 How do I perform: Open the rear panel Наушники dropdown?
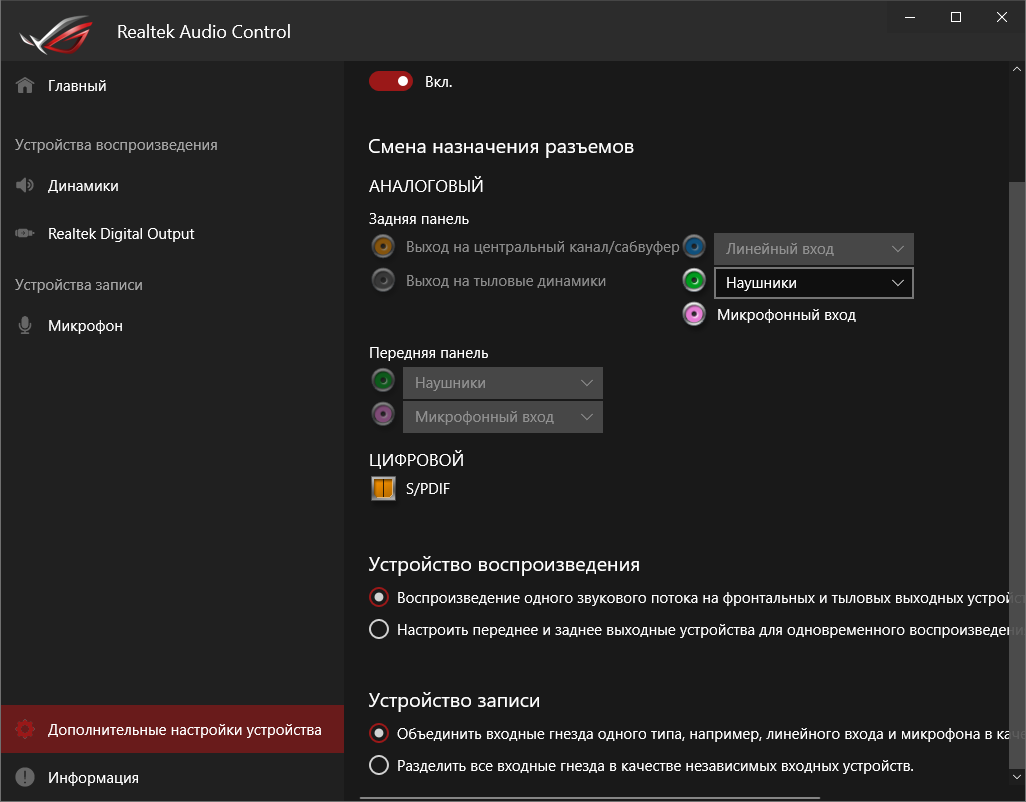(812, 283)
